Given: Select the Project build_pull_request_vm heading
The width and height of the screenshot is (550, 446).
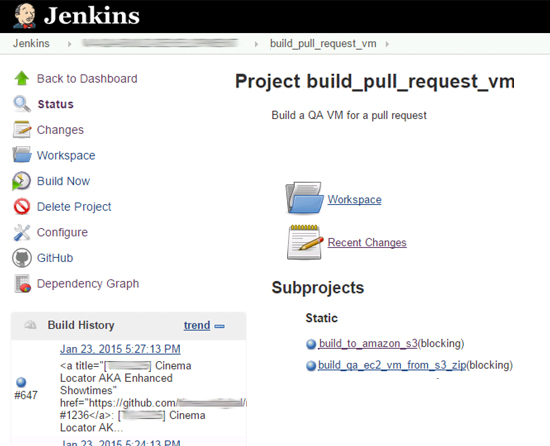Looking at the screenshot, I should click(x=375, y=81).
